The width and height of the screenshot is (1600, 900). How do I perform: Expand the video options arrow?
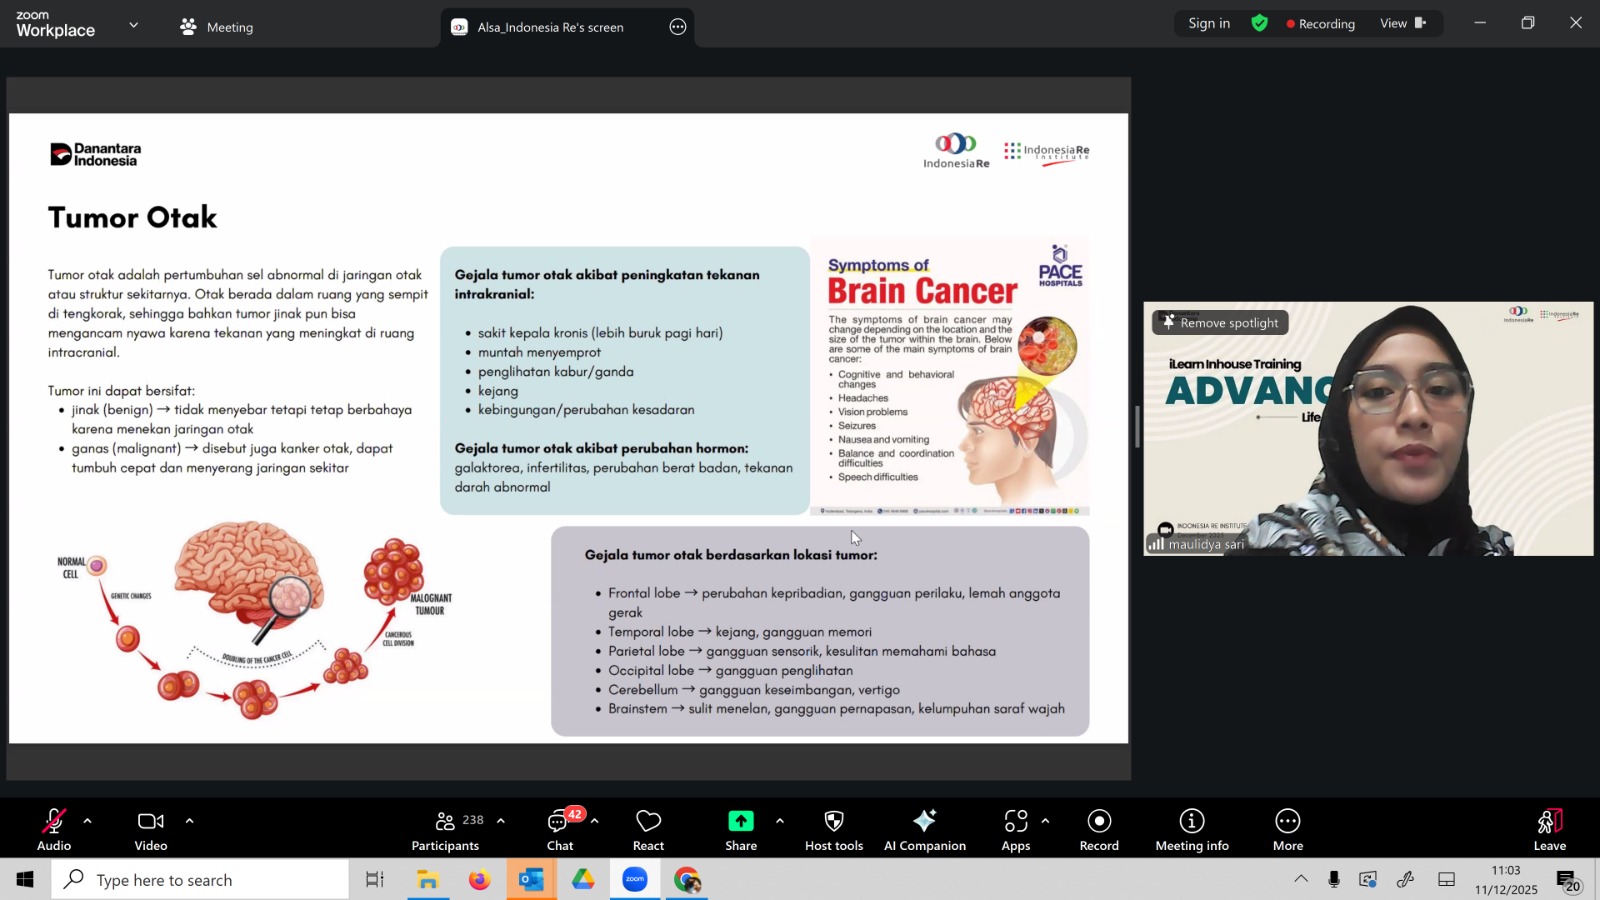point(189,821)
